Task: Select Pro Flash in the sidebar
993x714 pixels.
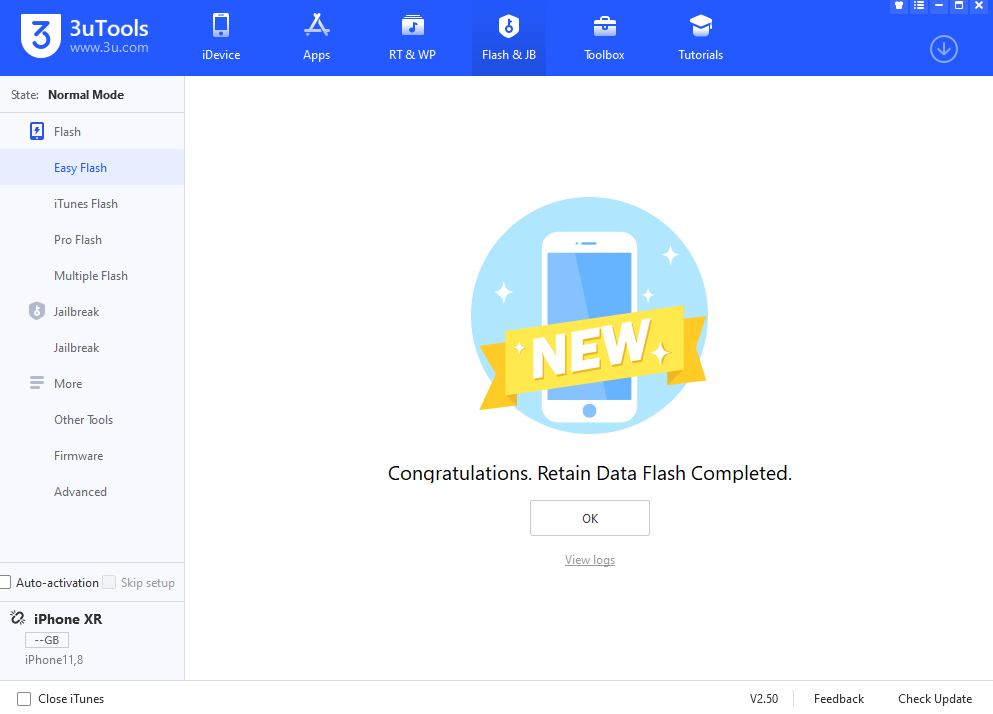Action: coord(78,240)
